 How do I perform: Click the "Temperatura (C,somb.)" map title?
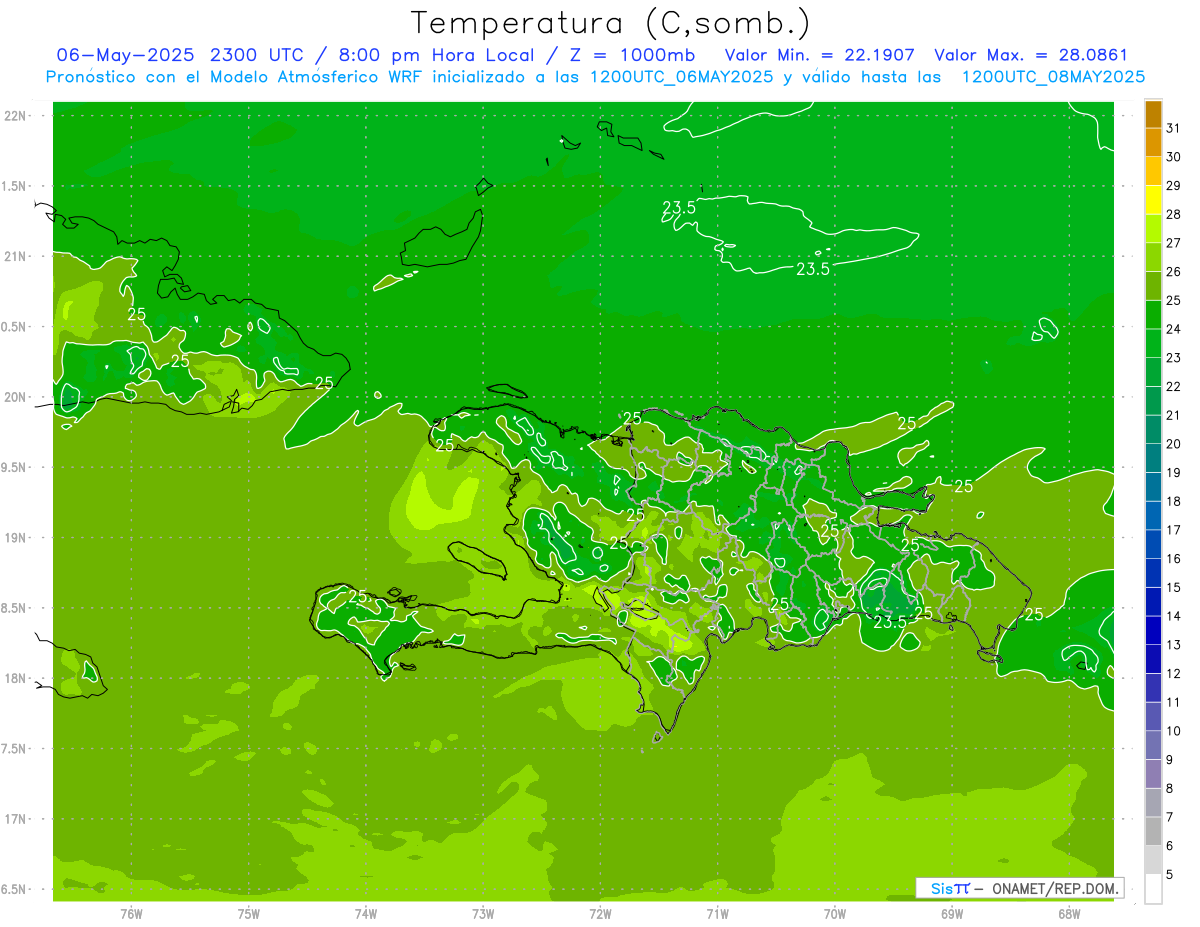pyautogui.click(x=611, y=24)
